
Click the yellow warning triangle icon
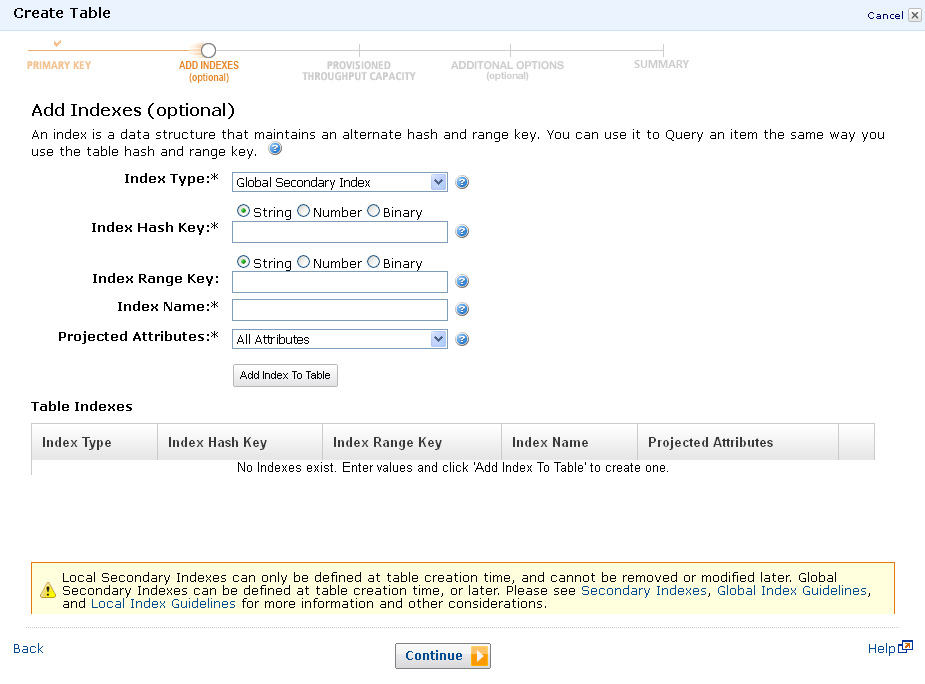tap(48, 590)
